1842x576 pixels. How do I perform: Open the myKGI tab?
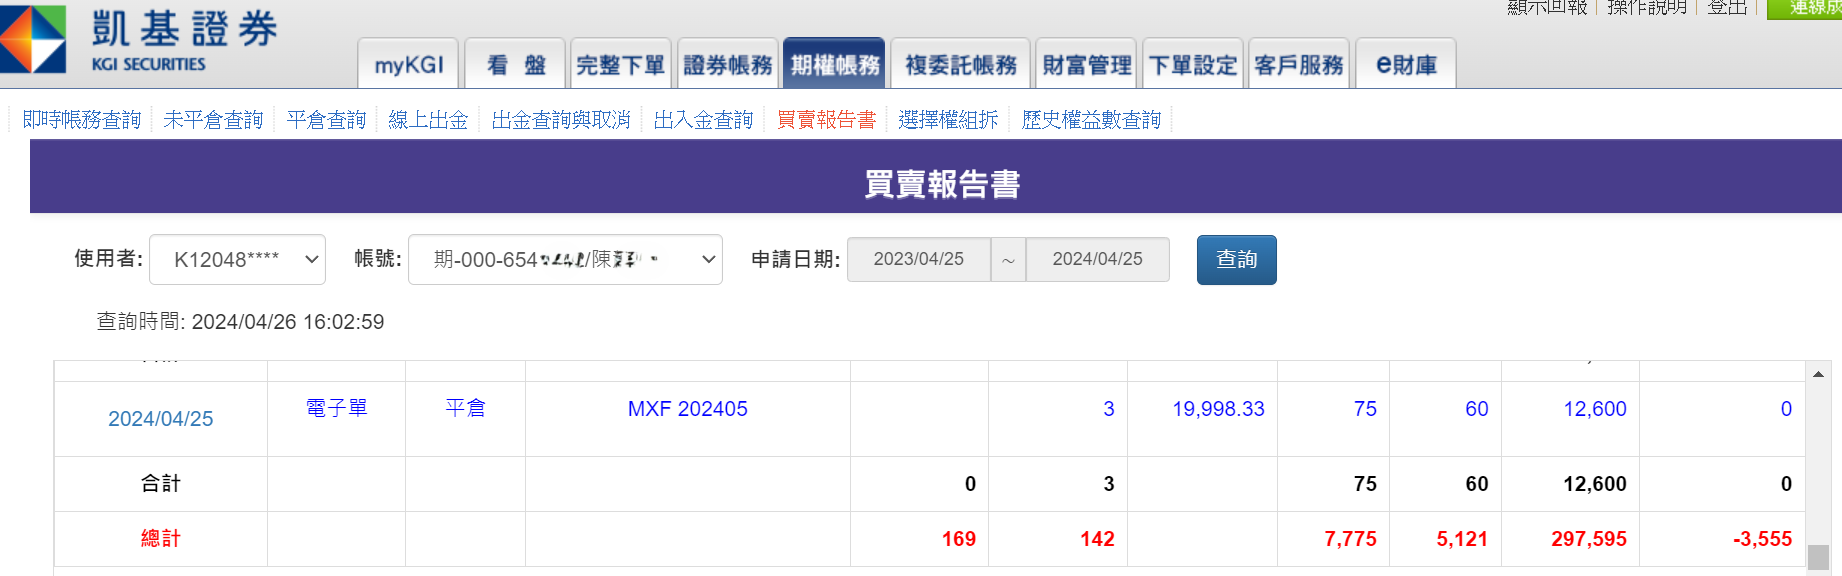(x=408, y=64)
